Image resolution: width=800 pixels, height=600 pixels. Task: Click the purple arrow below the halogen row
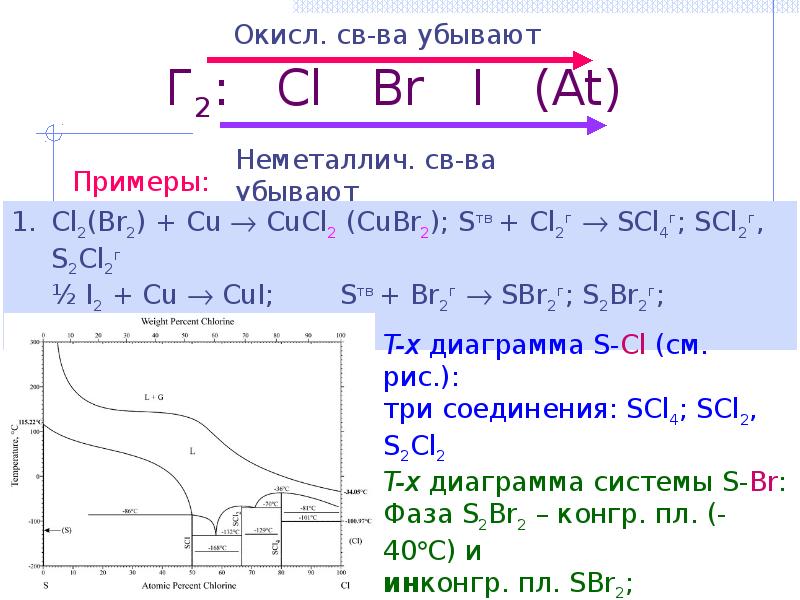pos(410,125)
